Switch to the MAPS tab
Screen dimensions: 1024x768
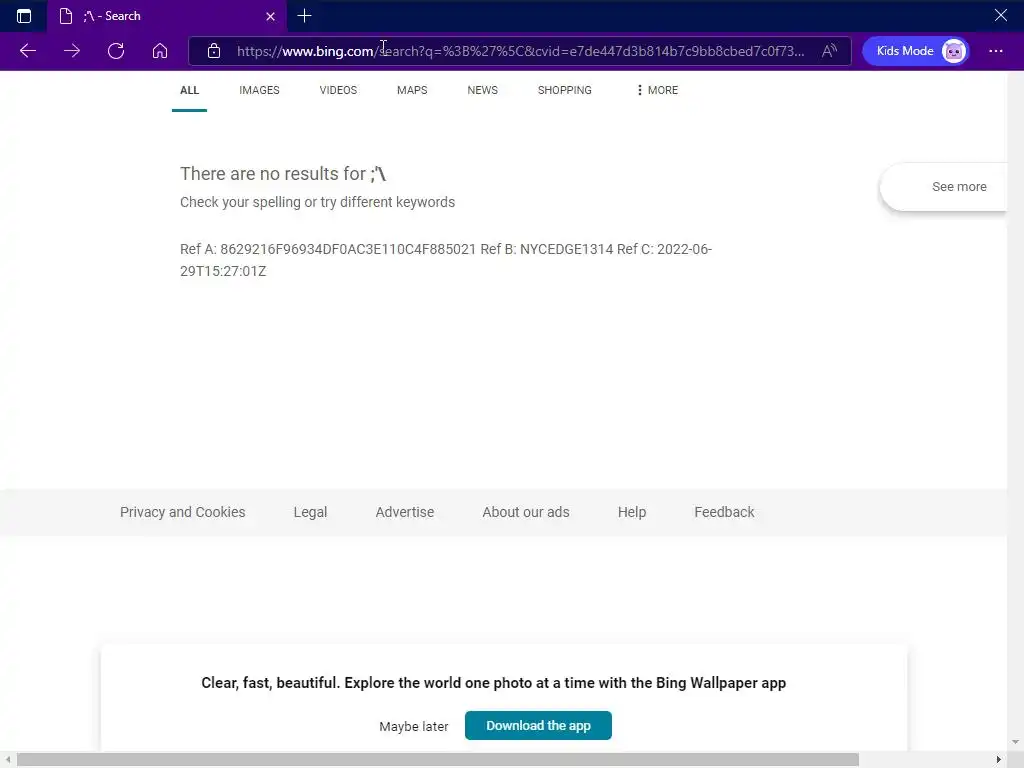[x=412, y=90]
